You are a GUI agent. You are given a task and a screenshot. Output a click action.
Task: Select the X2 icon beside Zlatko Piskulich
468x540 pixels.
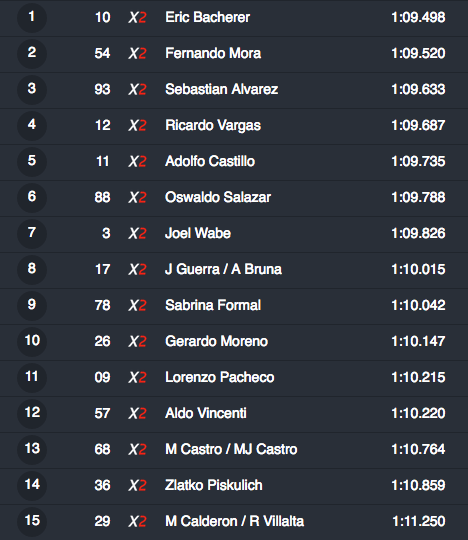tap(137, 486)
